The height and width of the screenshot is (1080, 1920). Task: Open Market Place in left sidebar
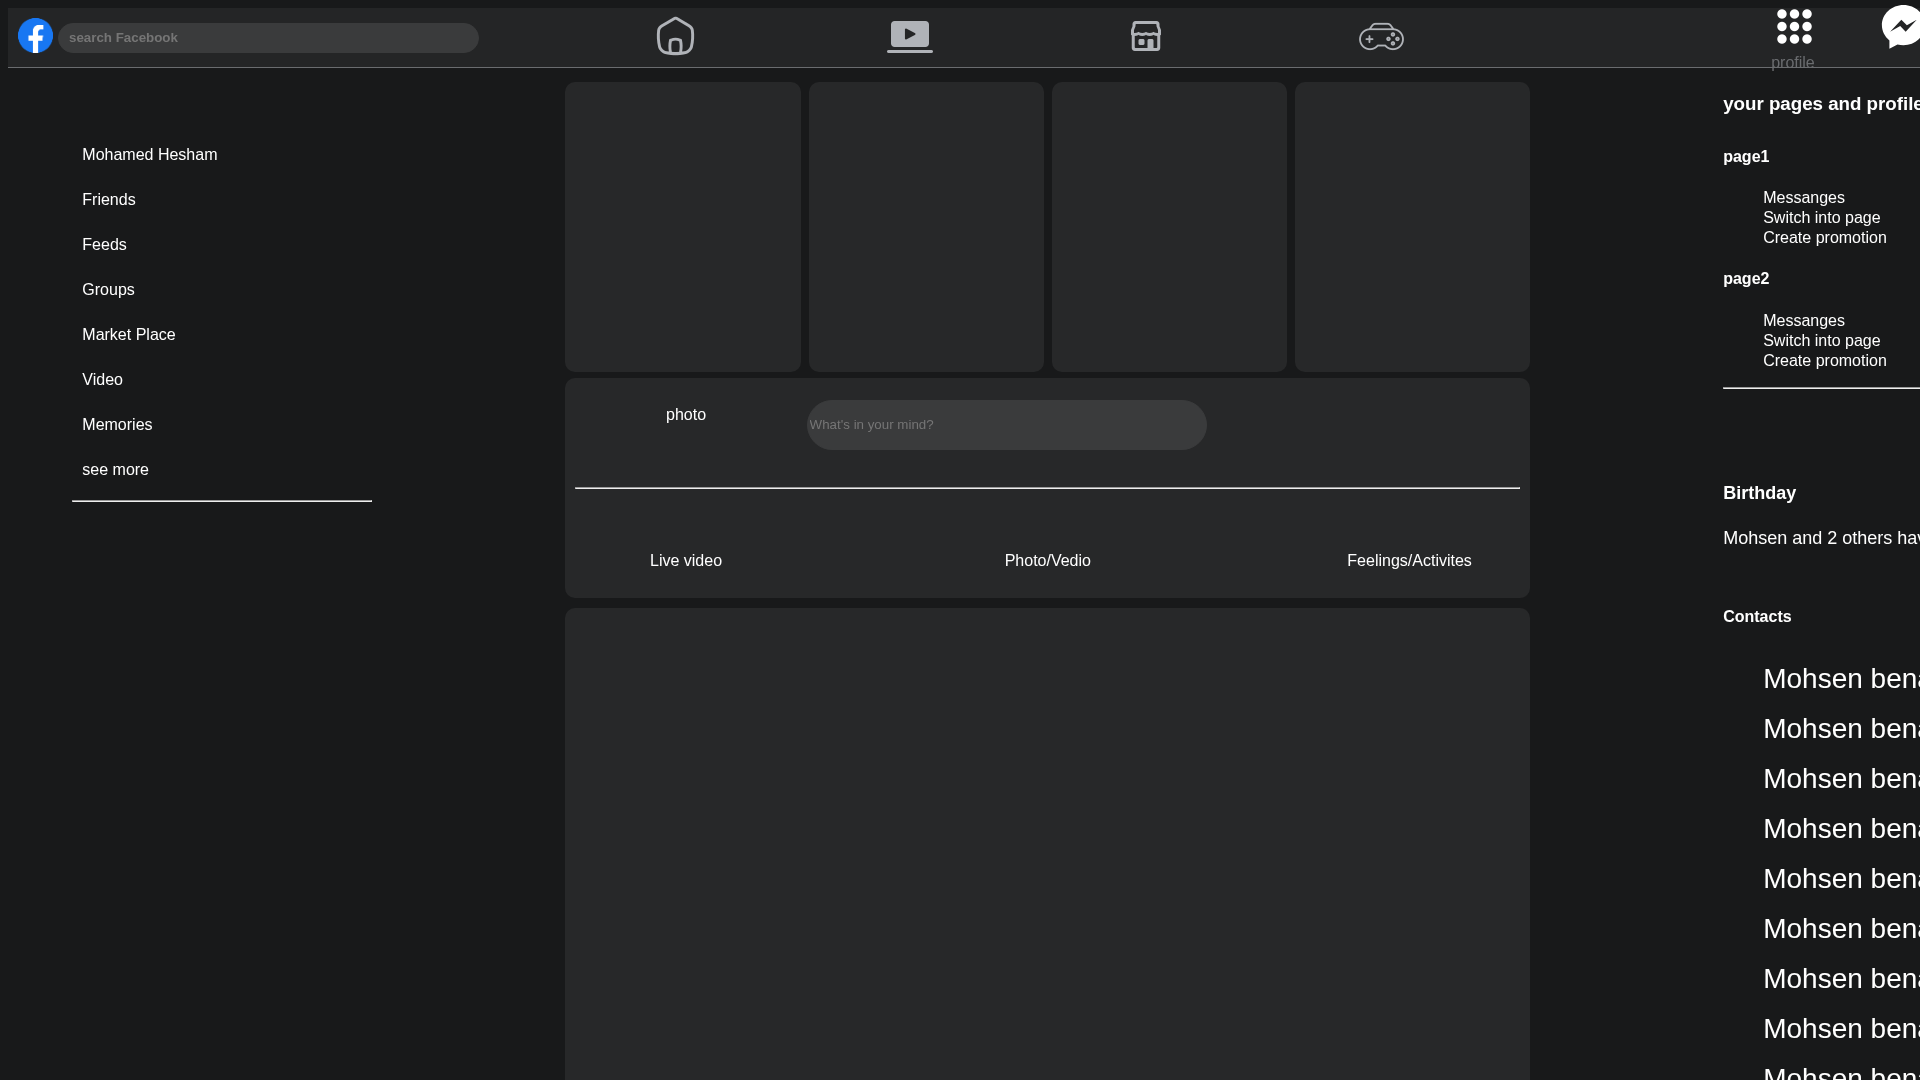pos(128,335)
